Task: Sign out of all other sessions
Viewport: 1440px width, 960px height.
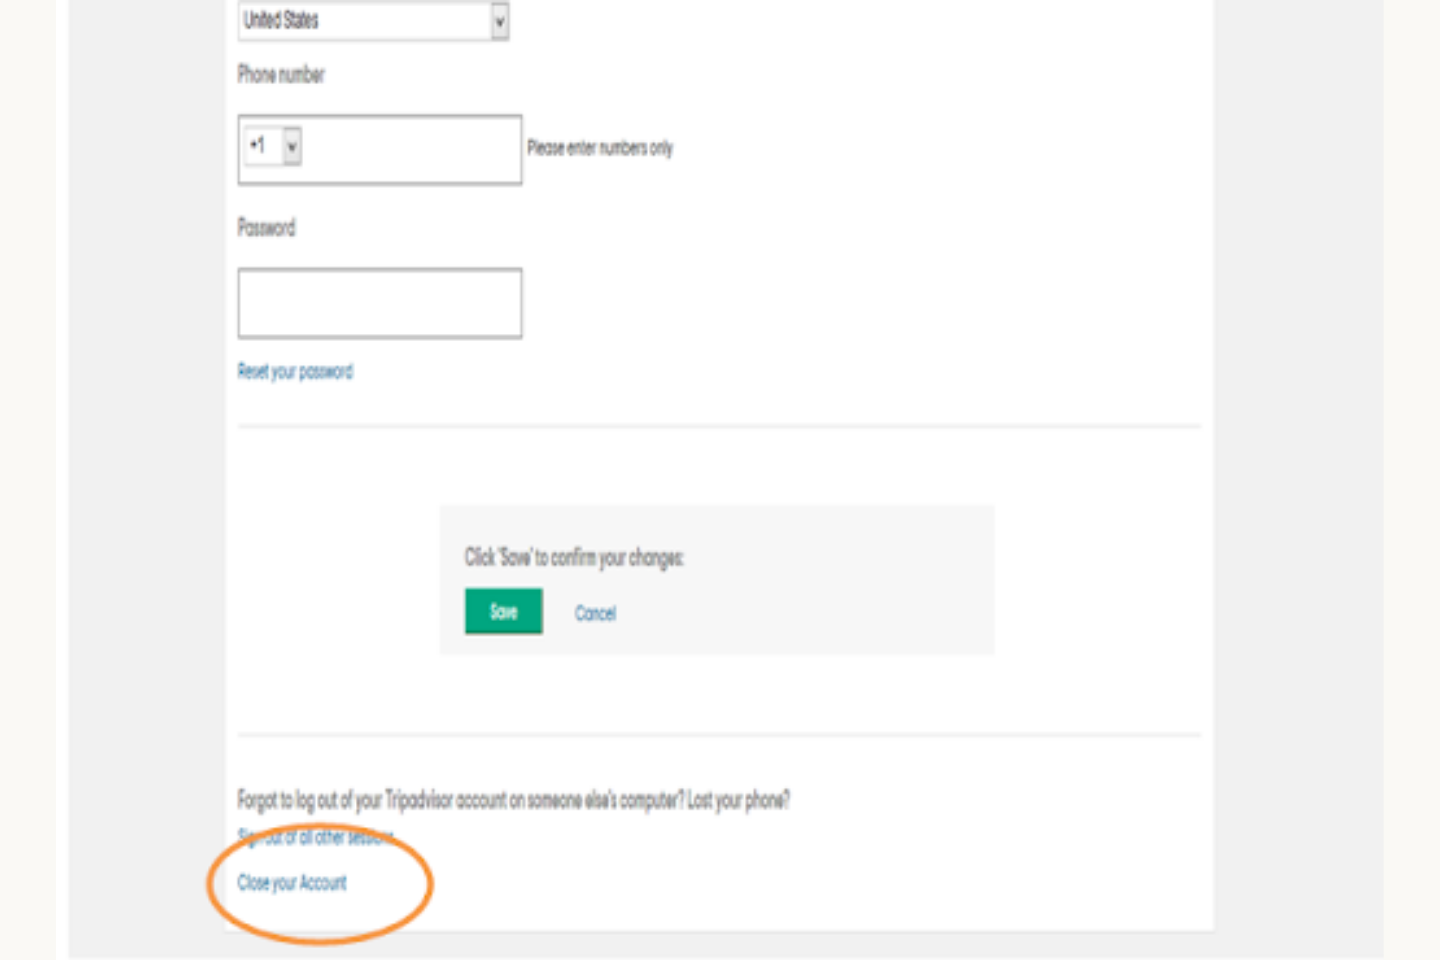Action: (316, 838)
